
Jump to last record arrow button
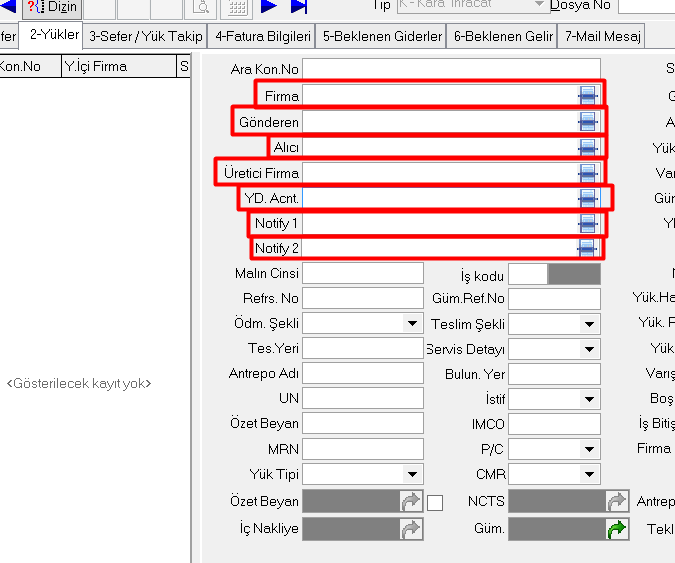click(x=299, y=6)
